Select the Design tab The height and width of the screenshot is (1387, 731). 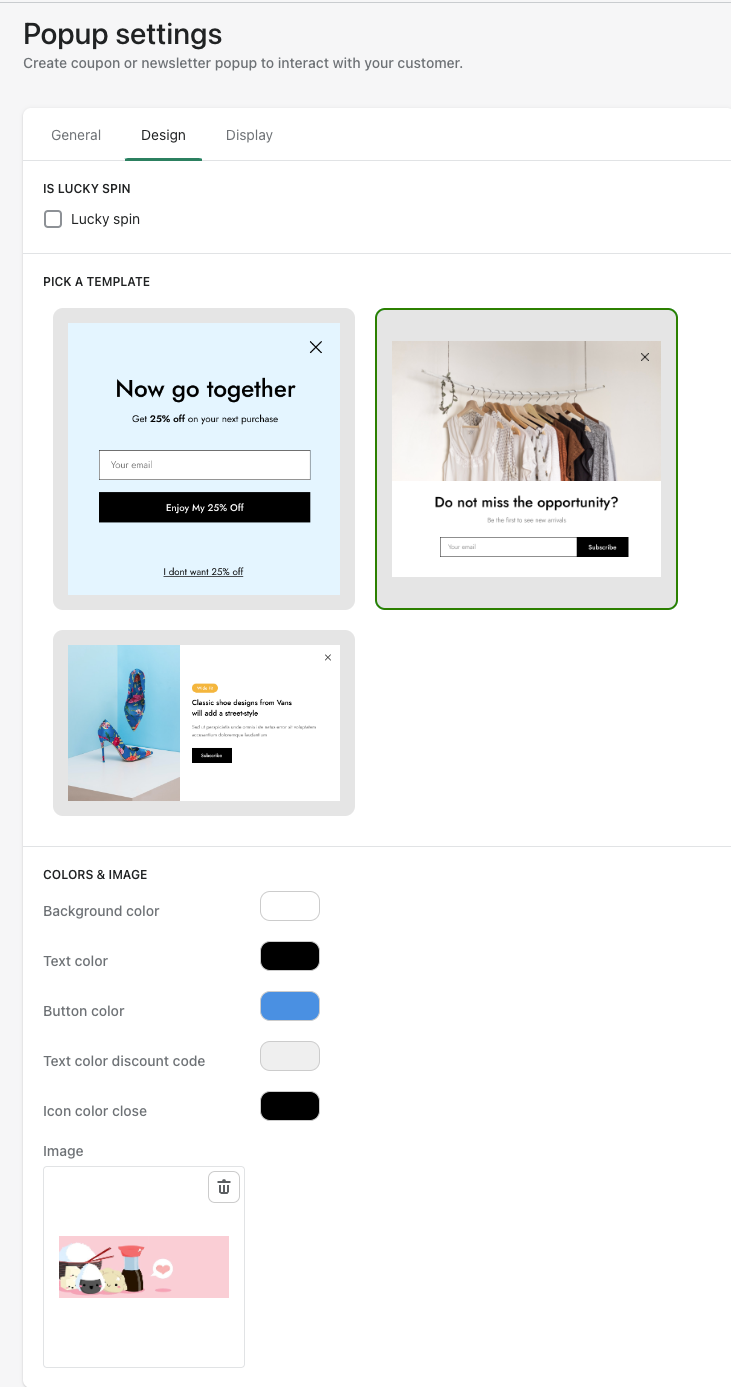(x=163, y=135)
